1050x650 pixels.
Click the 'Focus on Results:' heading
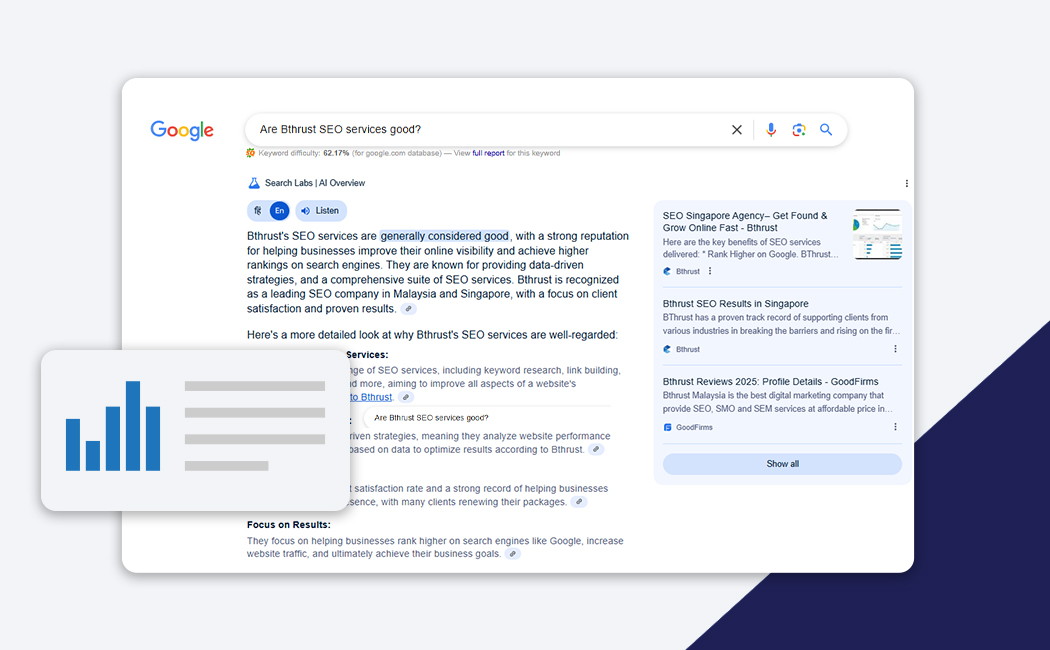[x=289, y=525]
